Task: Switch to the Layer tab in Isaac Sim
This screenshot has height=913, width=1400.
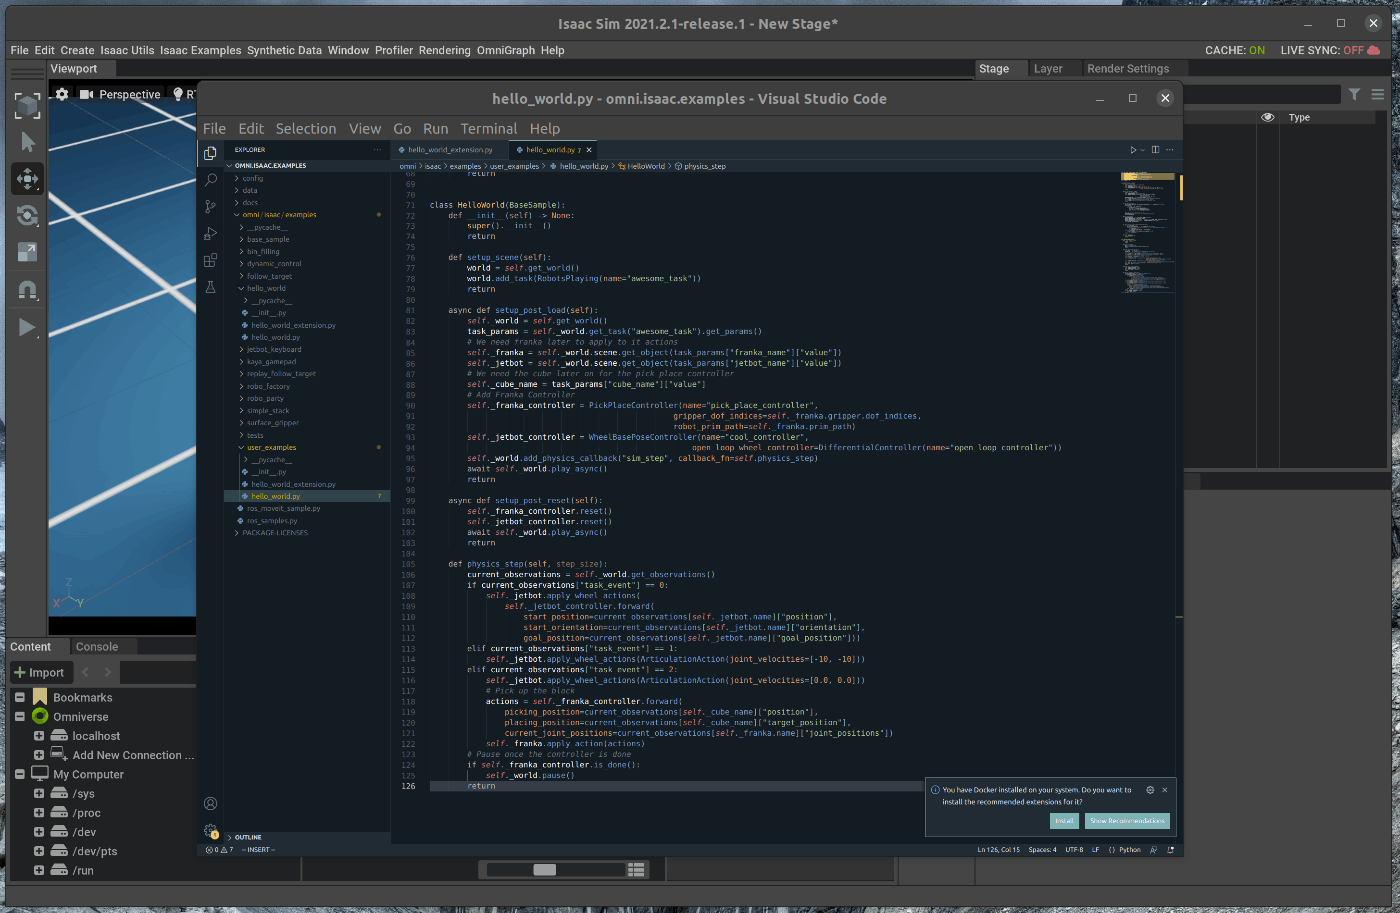Action: pos(1048,69)
